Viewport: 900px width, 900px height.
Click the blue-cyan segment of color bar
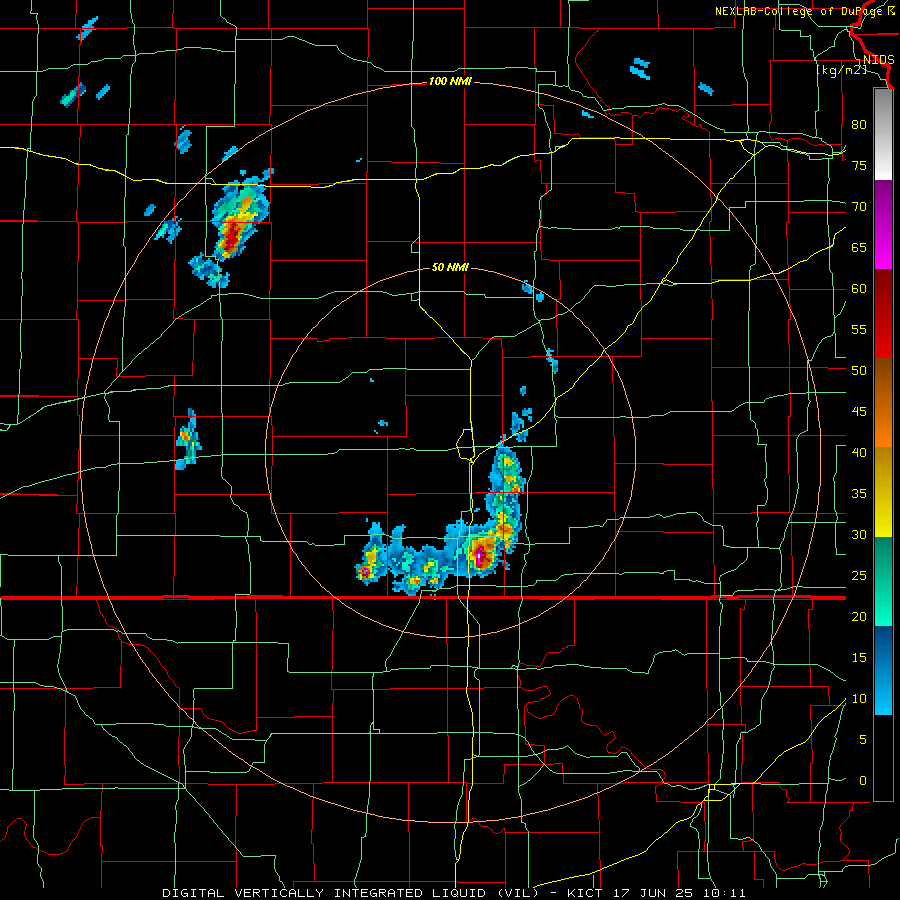(883, 670)
